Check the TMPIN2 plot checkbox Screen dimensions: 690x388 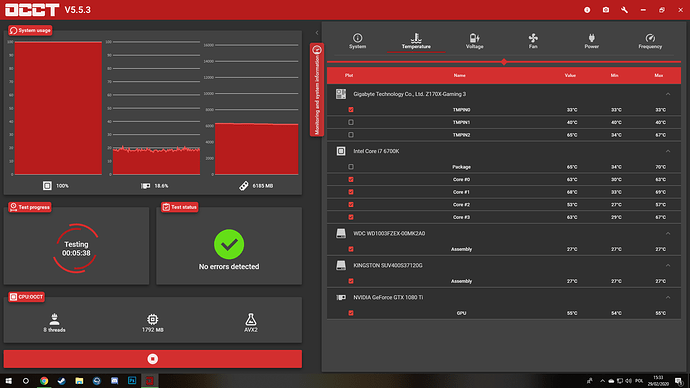point(351,135)
